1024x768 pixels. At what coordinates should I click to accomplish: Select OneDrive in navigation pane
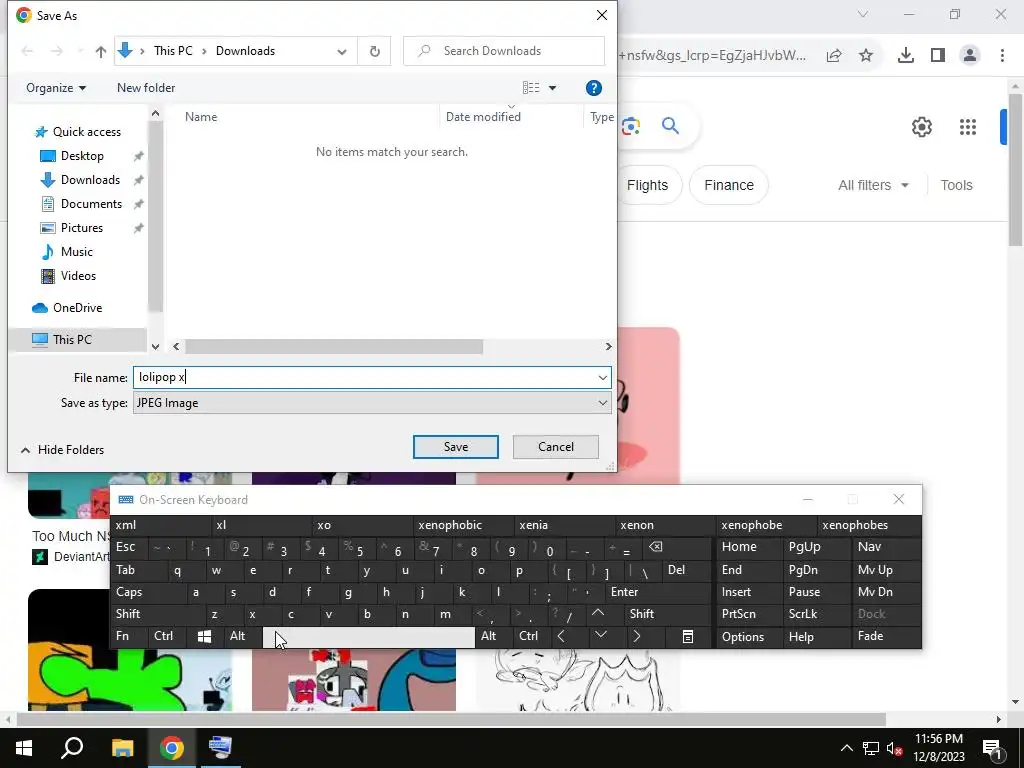click(x=77, y=308)
